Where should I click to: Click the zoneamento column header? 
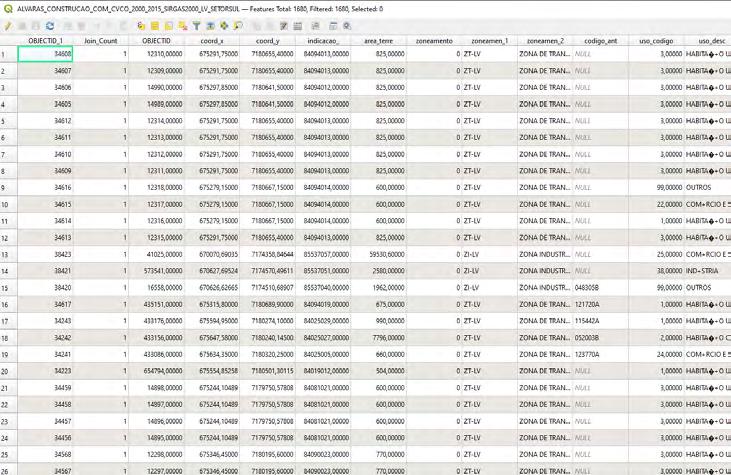[434, 41]
